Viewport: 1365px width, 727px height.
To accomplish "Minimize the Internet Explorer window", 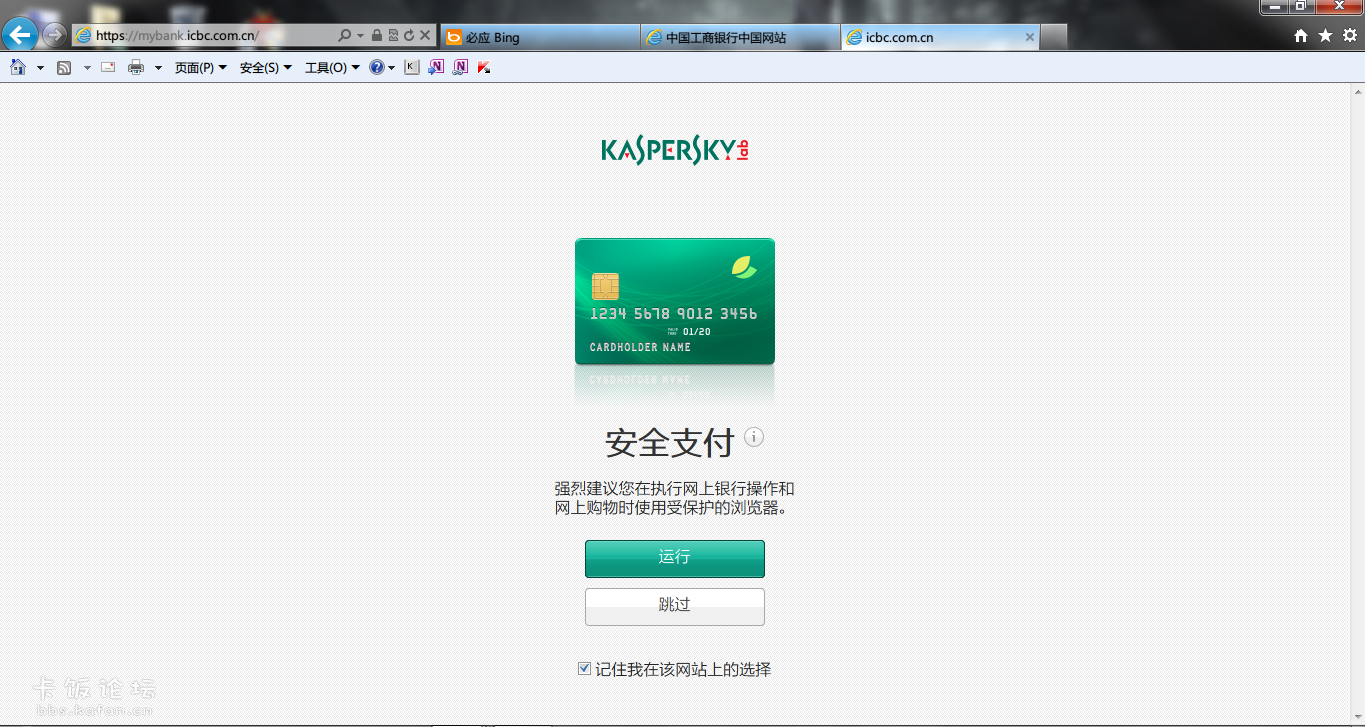I will click(x=1275, y=6).
